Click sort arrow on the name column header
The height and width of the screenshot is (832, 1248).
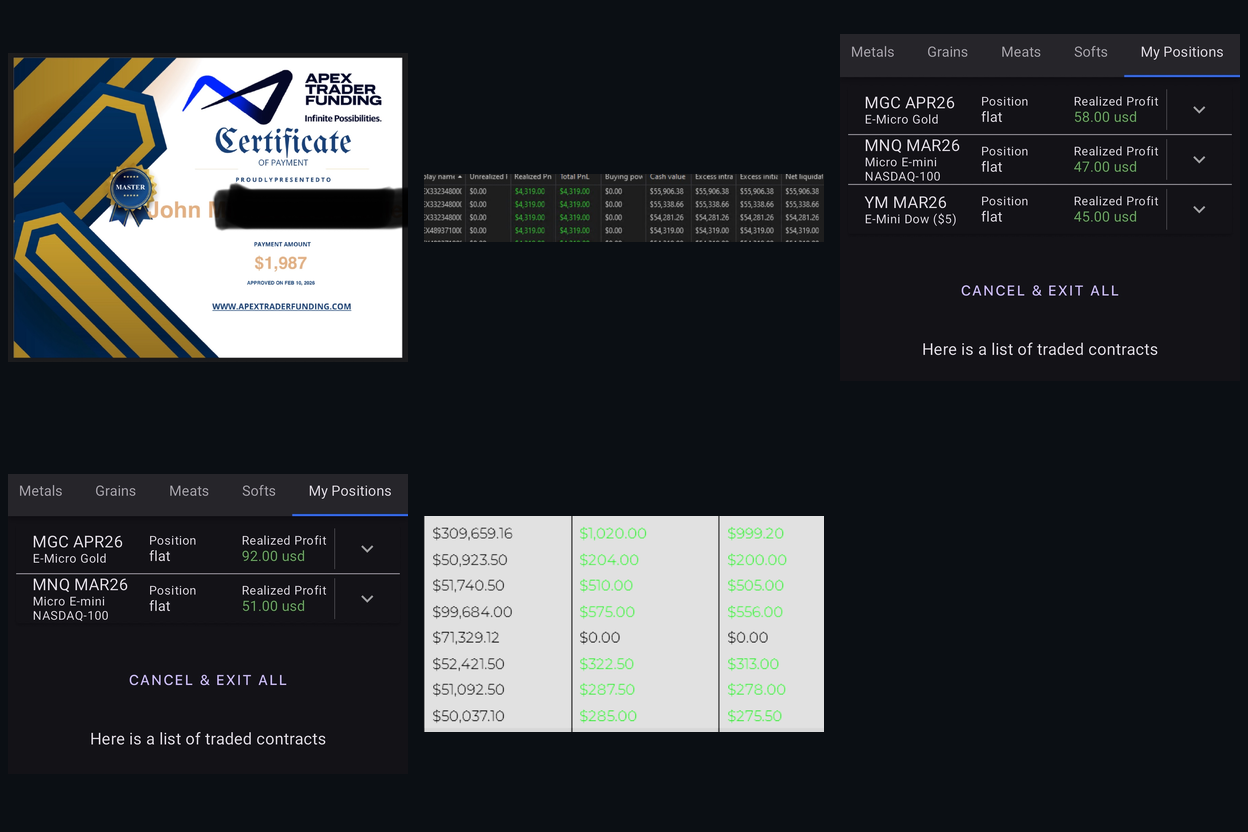[460, 177]
